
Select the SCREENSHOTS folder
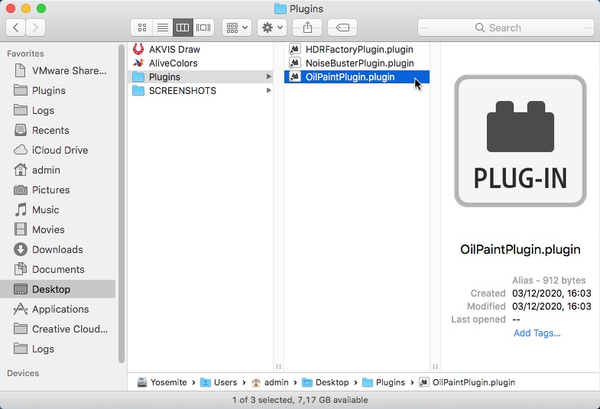pos(200,91)
